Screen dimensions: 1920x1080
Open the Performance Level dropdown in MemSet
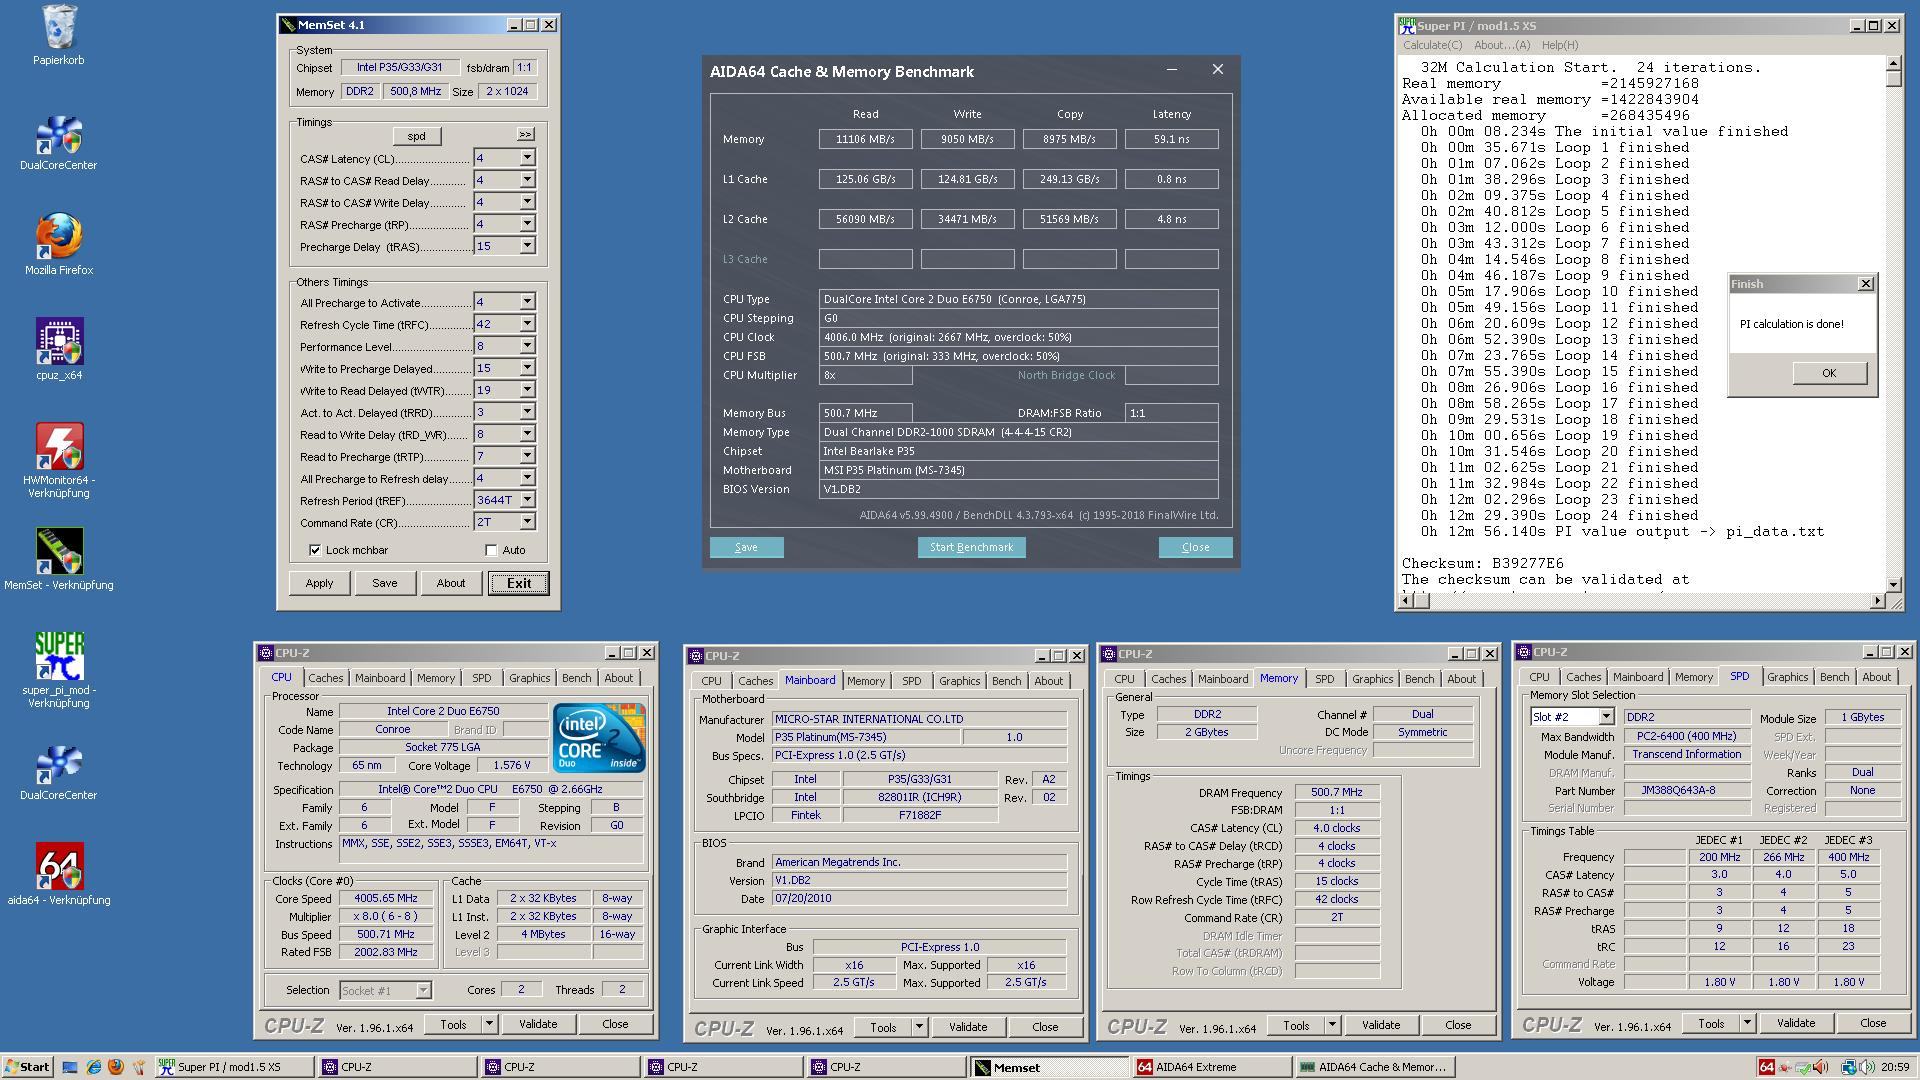pyautogui.click(x=527, y=346)
